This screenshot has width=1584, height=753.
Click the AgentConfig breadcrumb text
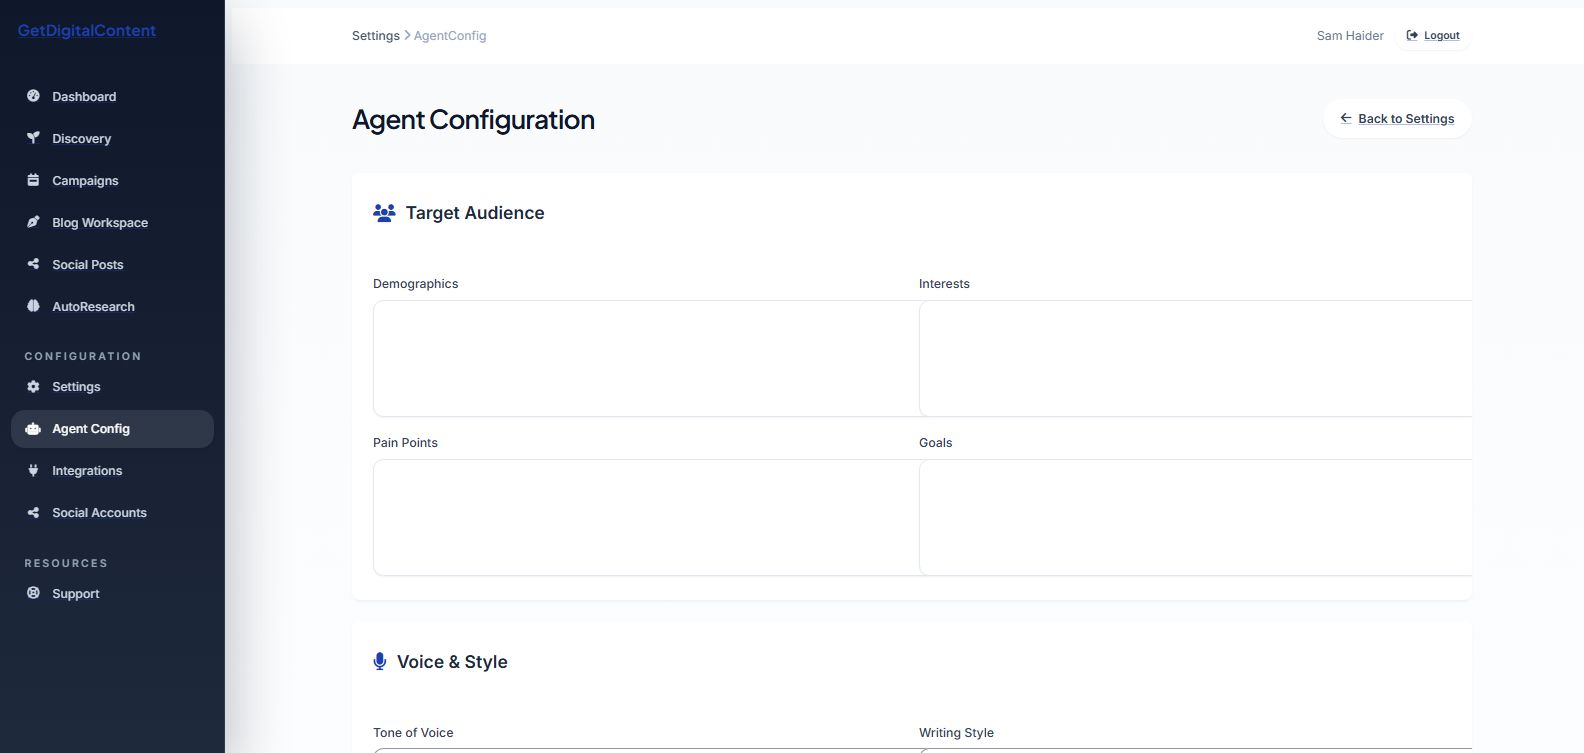(x=450, y=35)
